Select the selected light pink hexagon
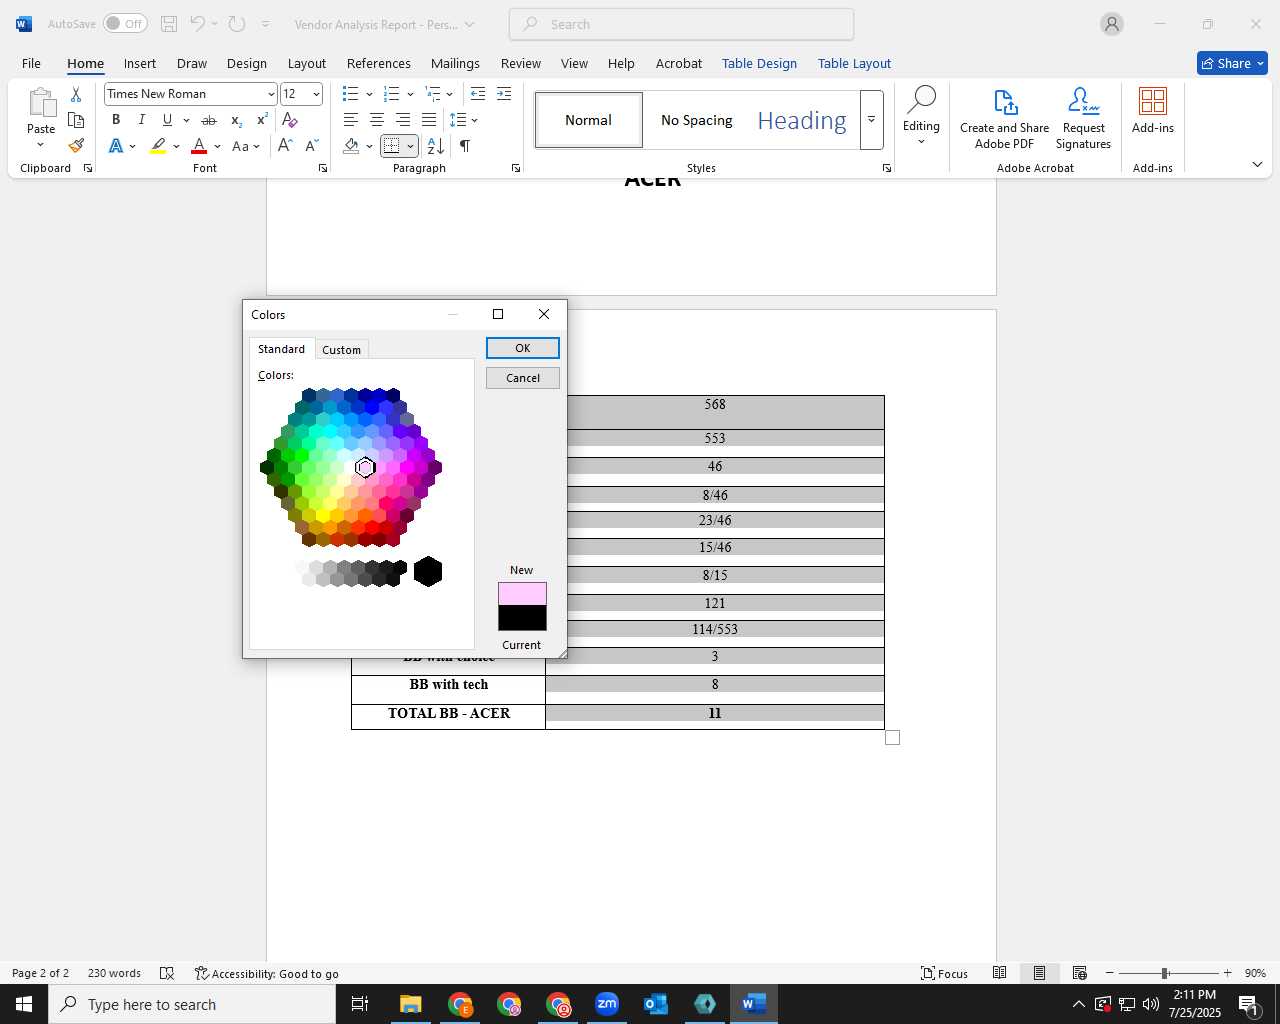This screenshot has width=1280, height=1024. coord(365,467)
